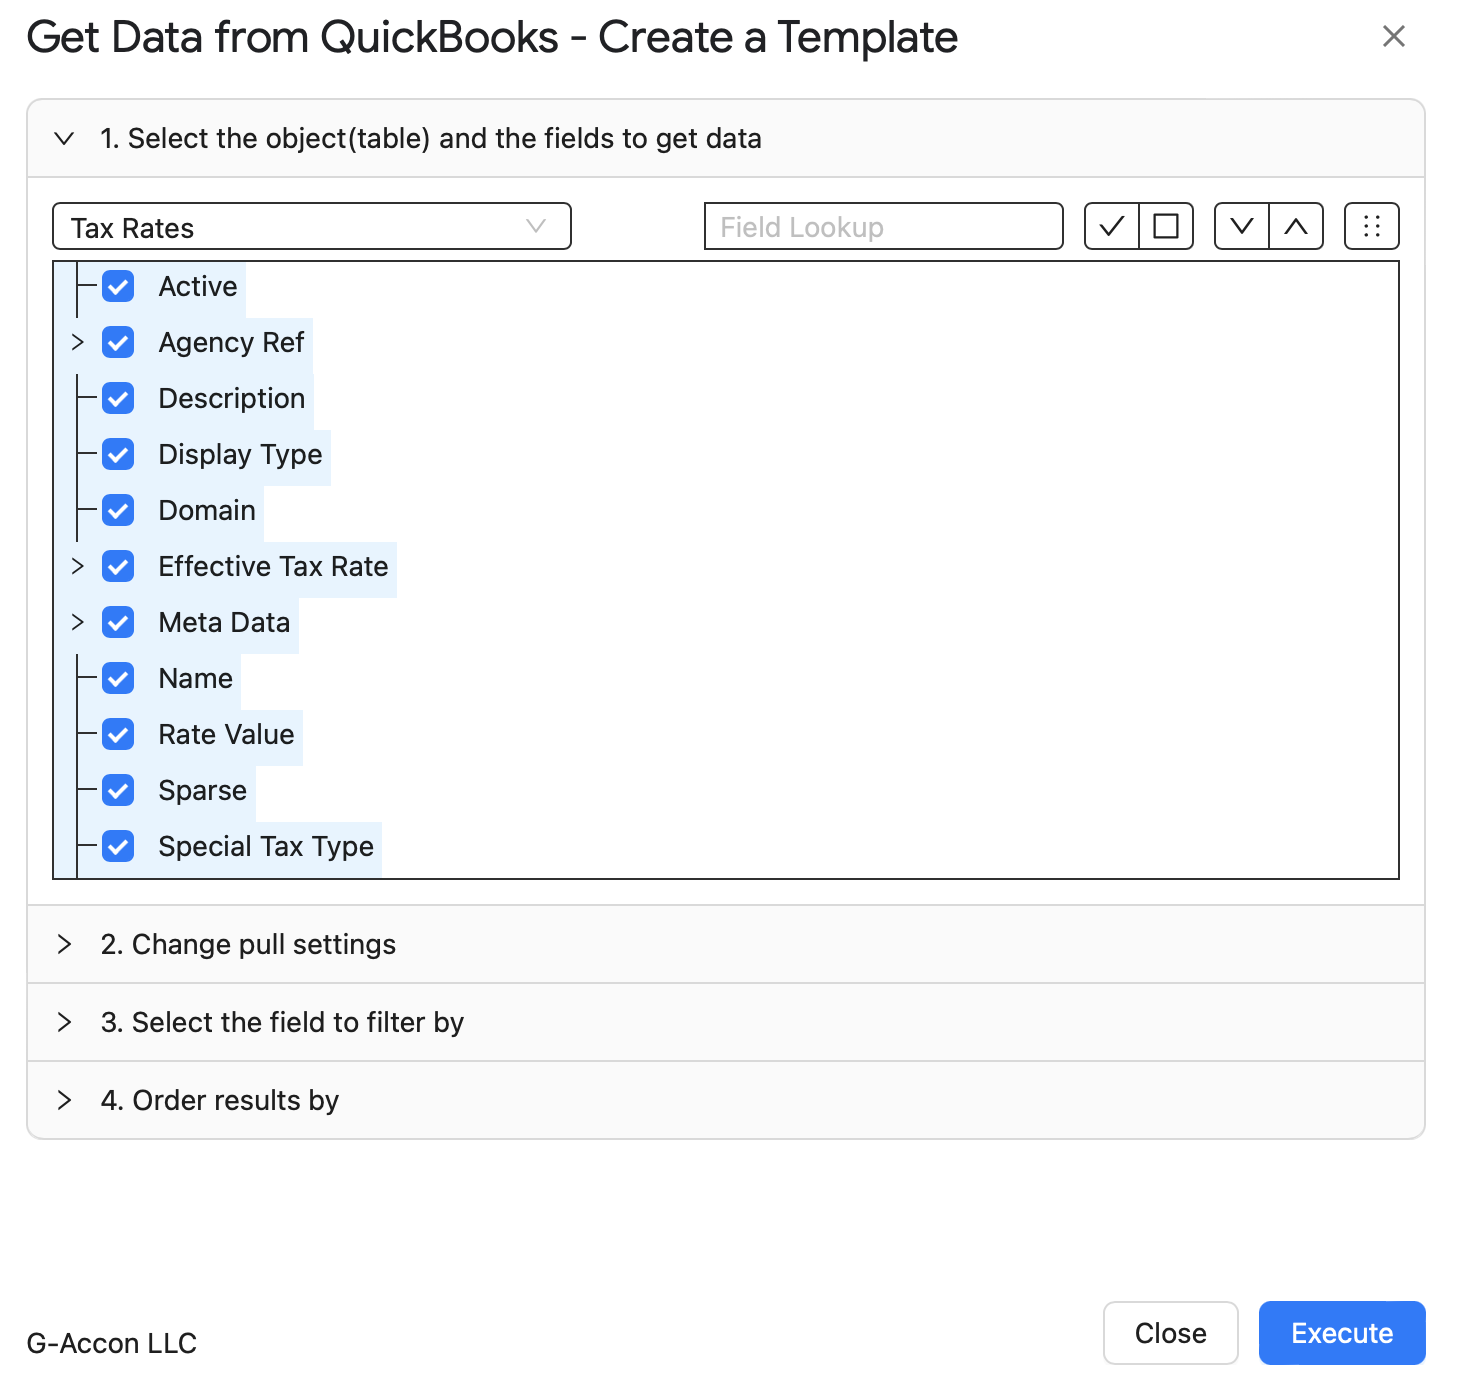Toggle the Description field checkbox
Image resolution: width=1462 pixels, height=1396 pixels.
tap(118, 399)
